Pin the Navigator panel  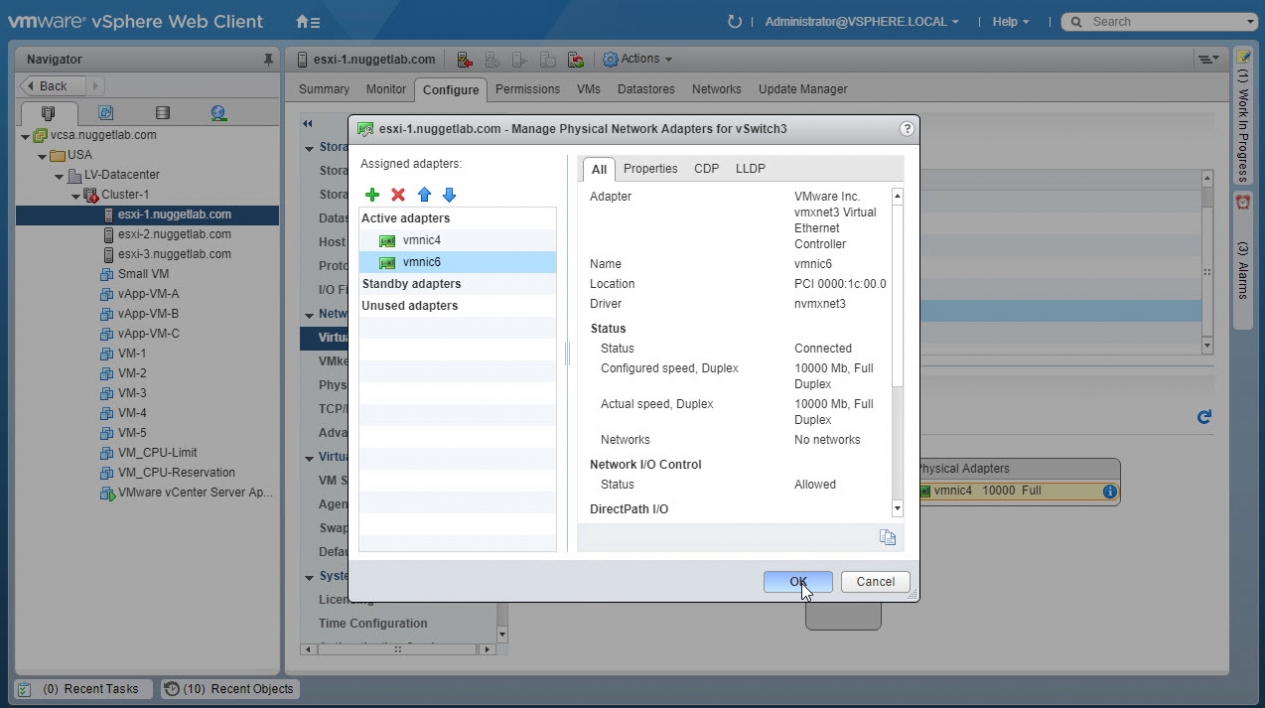pyautogui.click(x=268, y=60)
